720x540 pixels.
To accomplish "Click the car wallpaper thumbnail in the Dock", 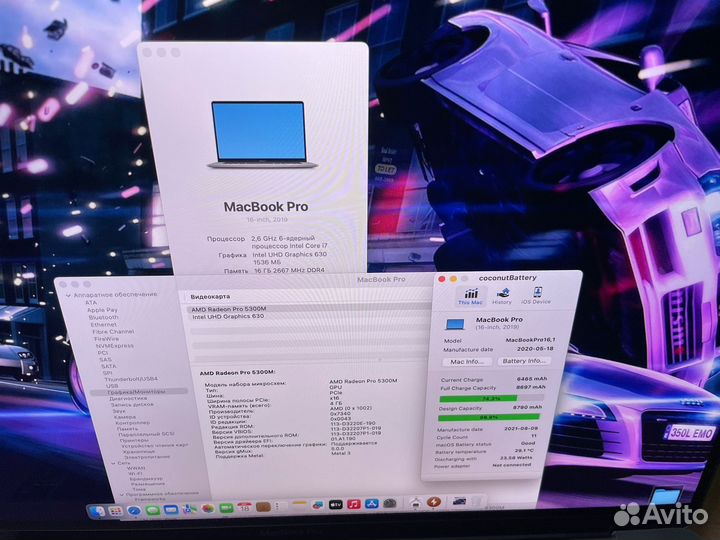I will (x=459, y=501).
